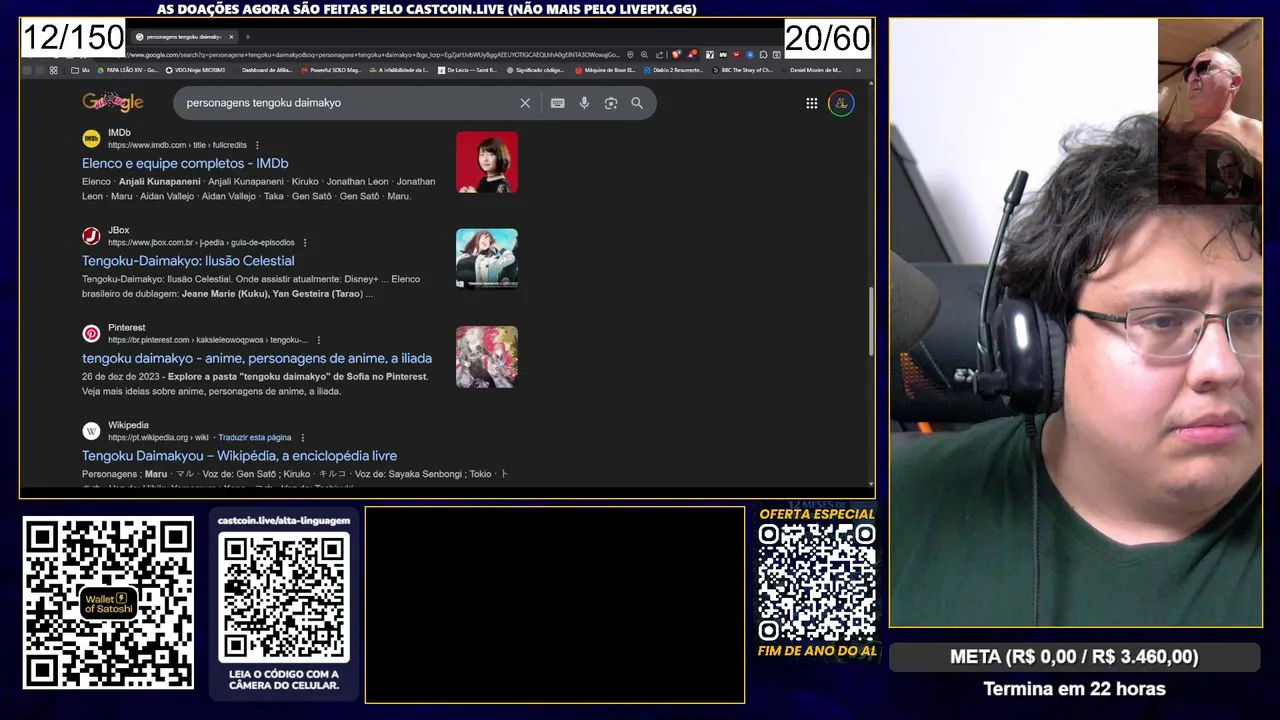Open Google Lens image search icon
Viewport: 1280px width, 720px height.
611,103
